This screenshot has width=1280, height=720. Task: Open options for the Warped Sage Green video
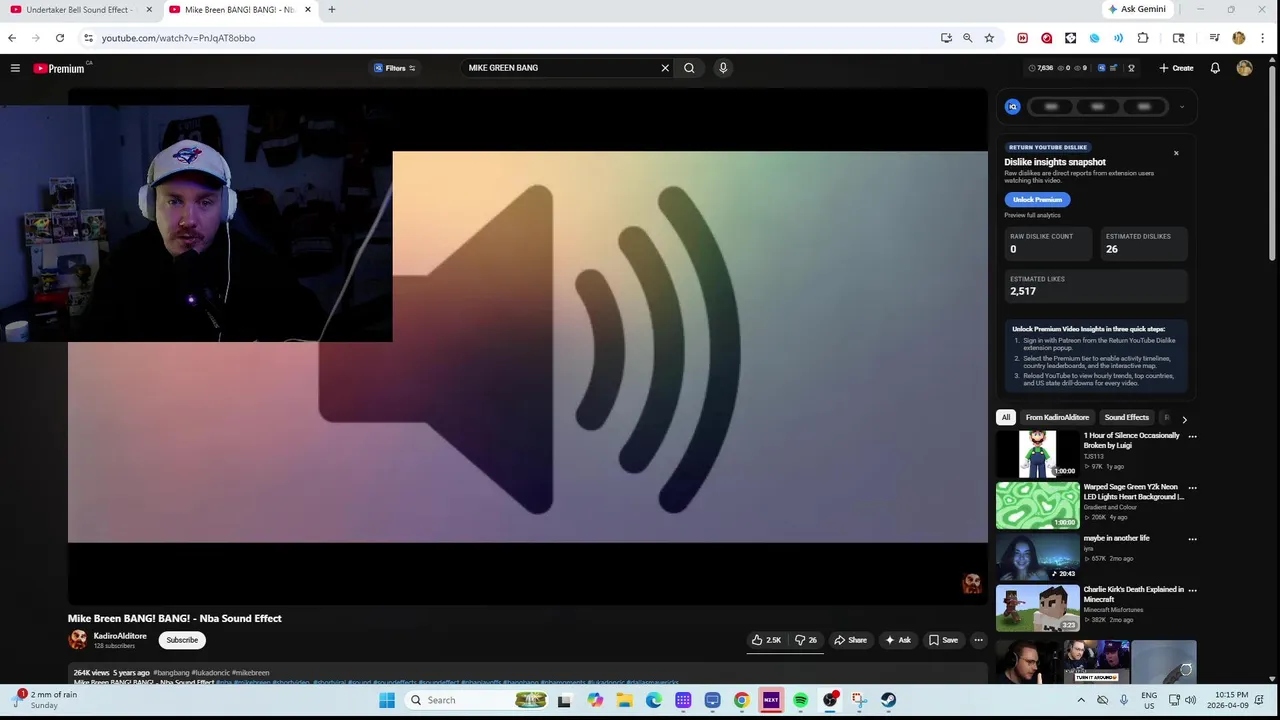(1192, 488)
